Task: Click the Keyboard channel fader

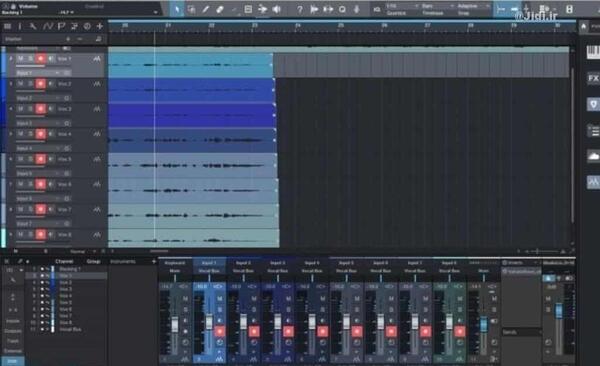Action: [174, 324]
